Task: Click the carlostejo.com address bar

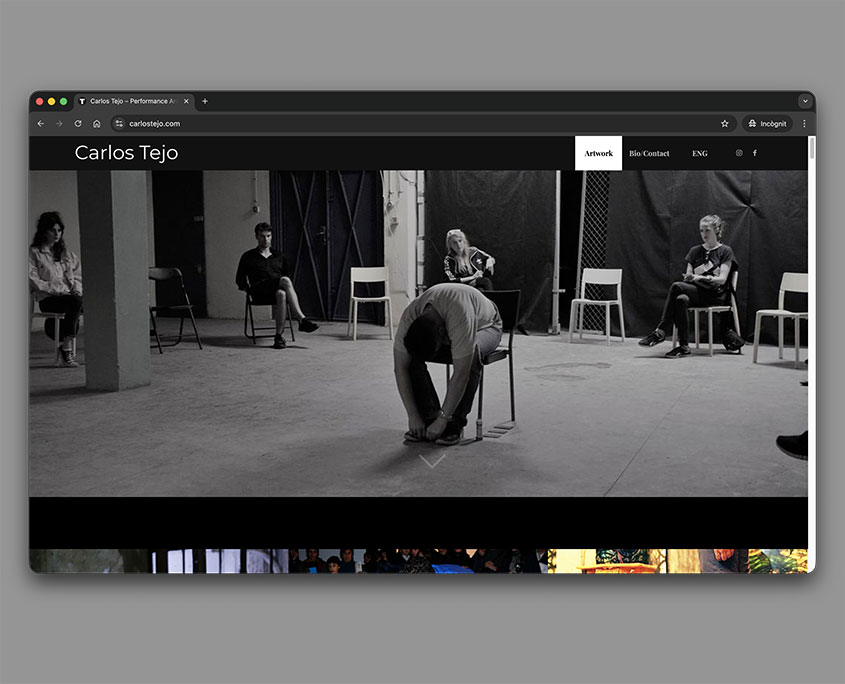Action: click(400, 124)
